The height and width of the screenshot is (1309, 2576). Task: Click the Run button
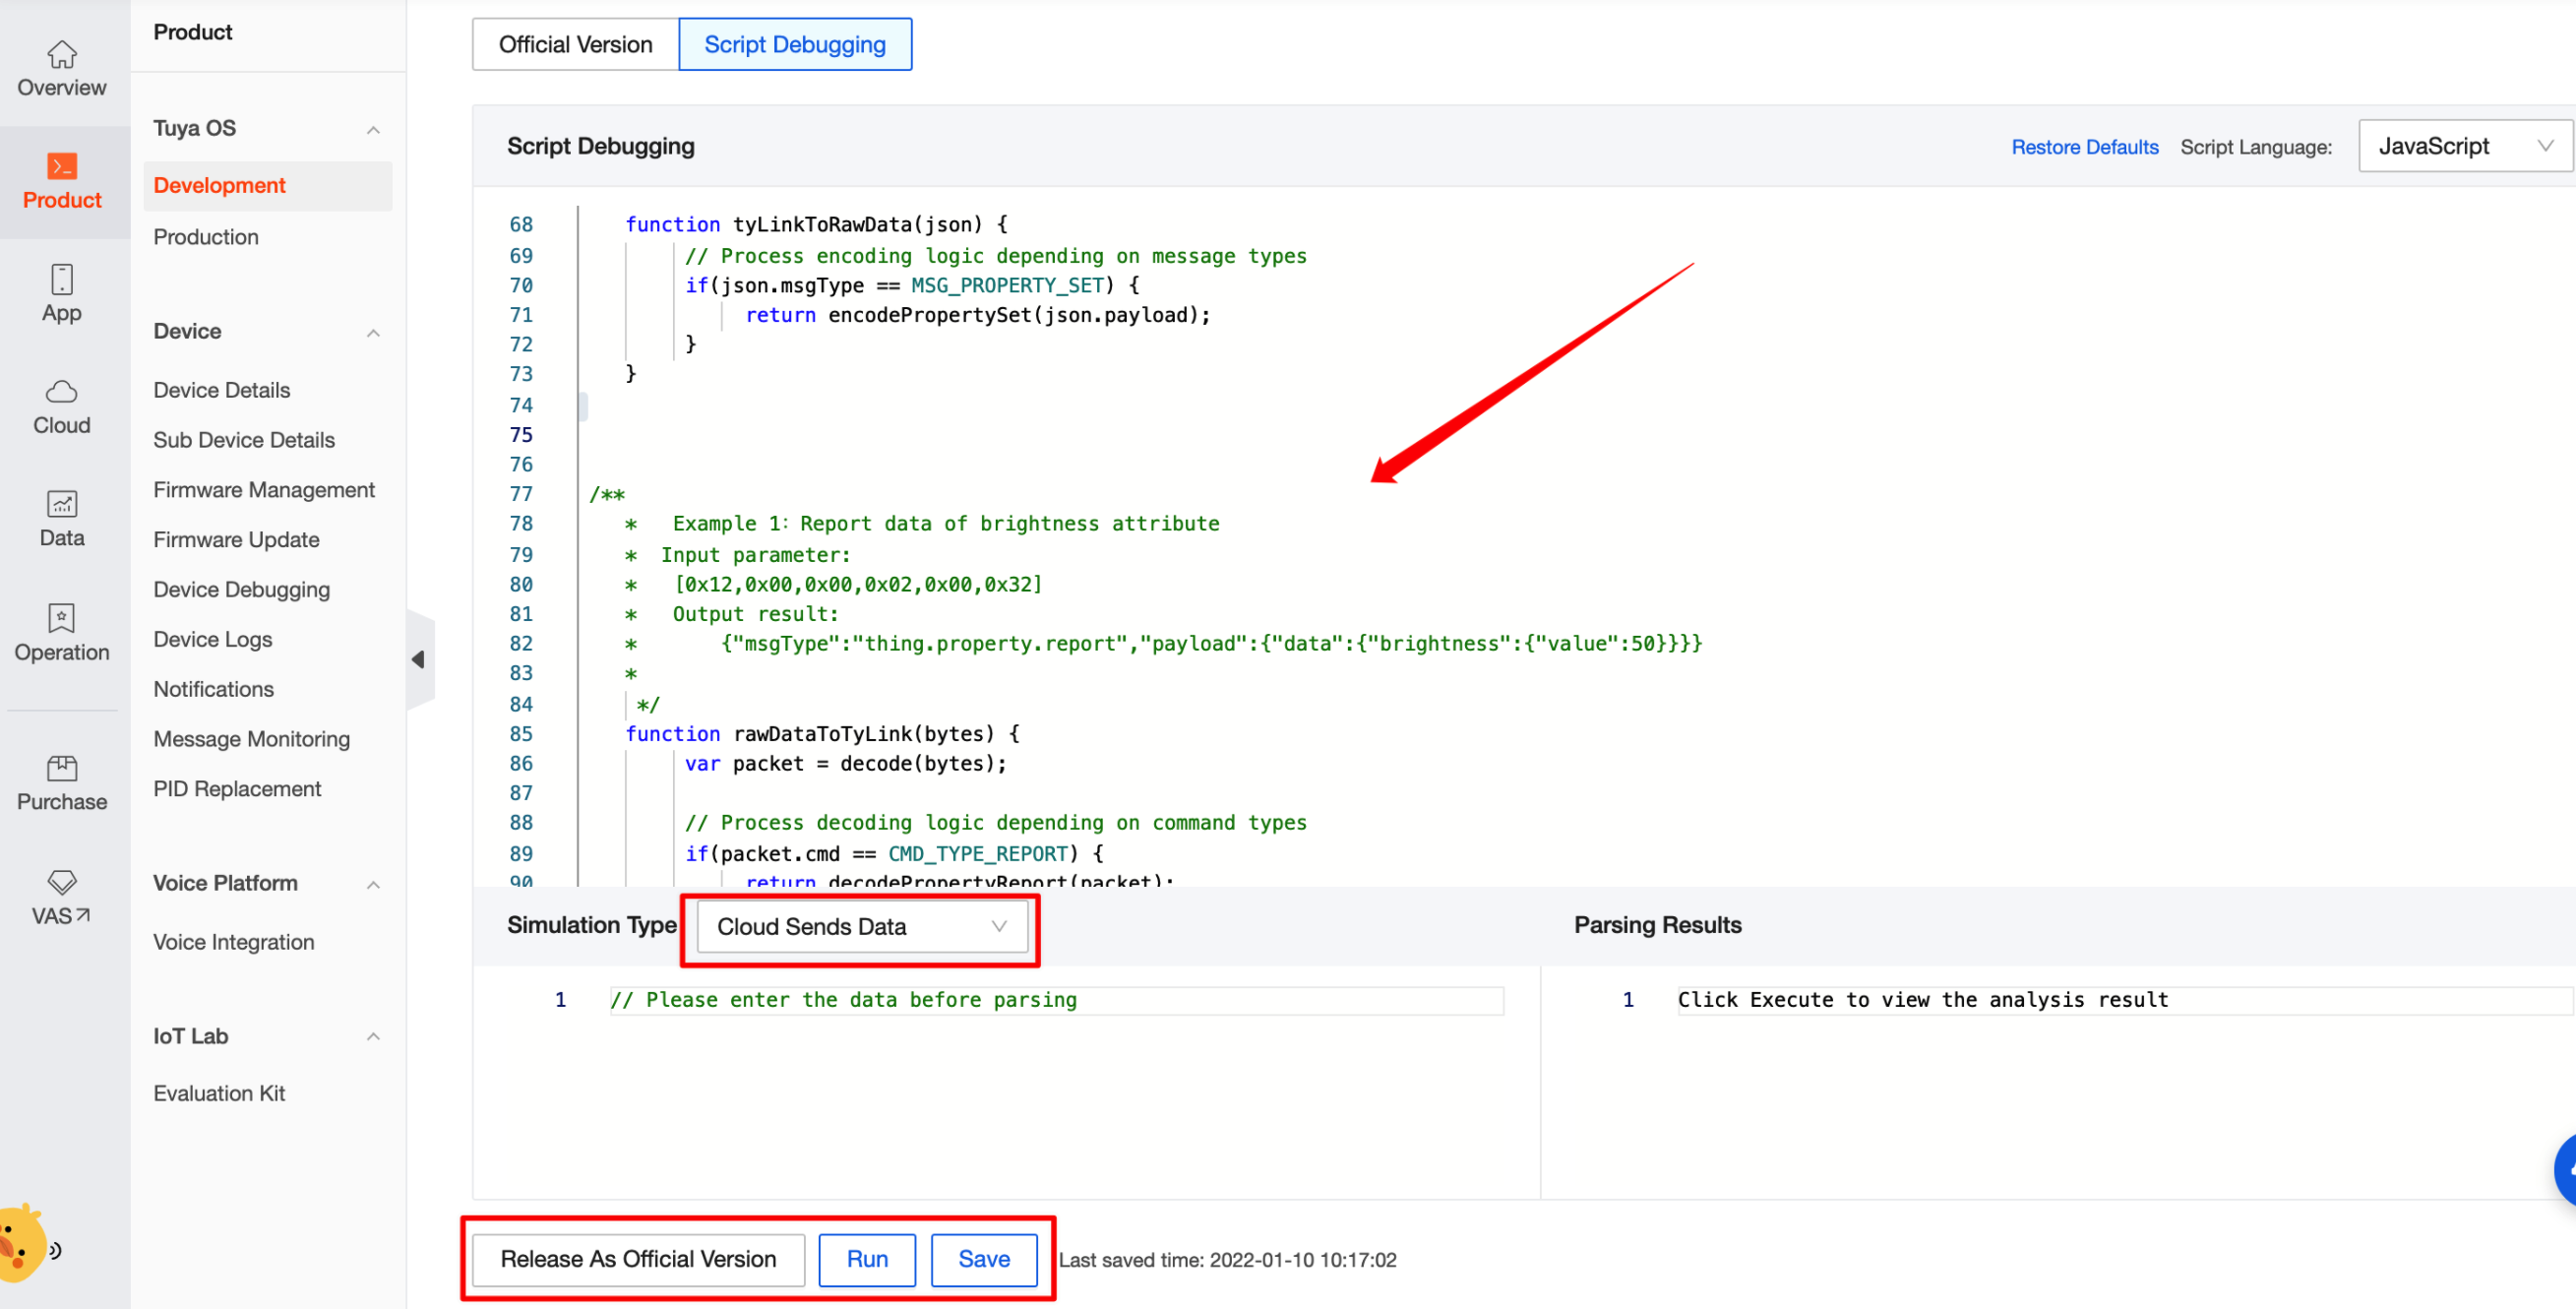(x=866, y=1259)
